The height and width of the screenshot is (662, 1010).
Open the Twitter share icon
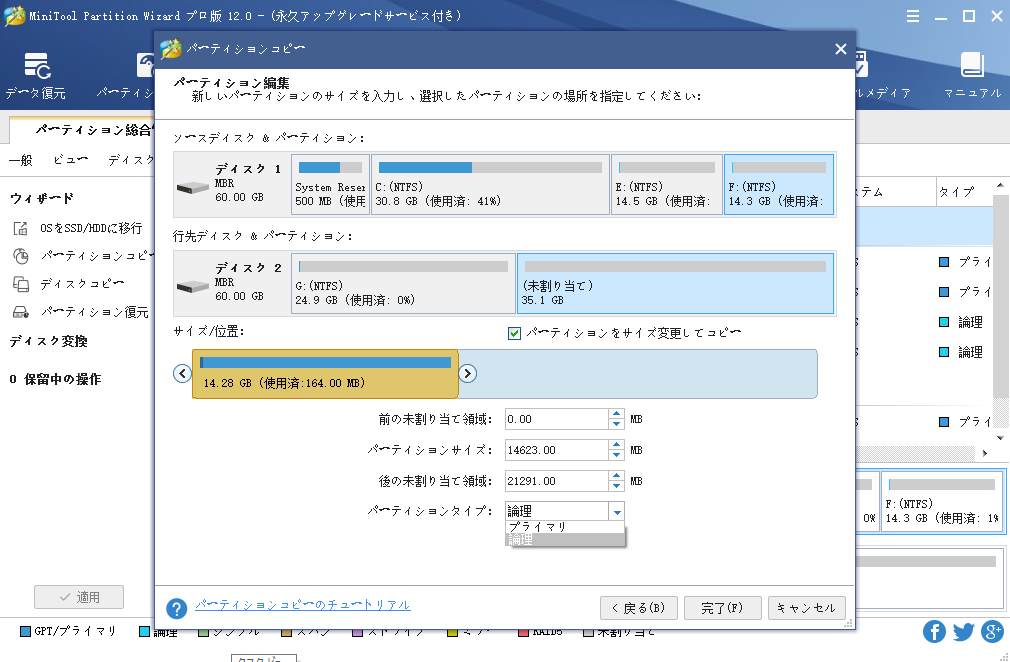(962, 632)
